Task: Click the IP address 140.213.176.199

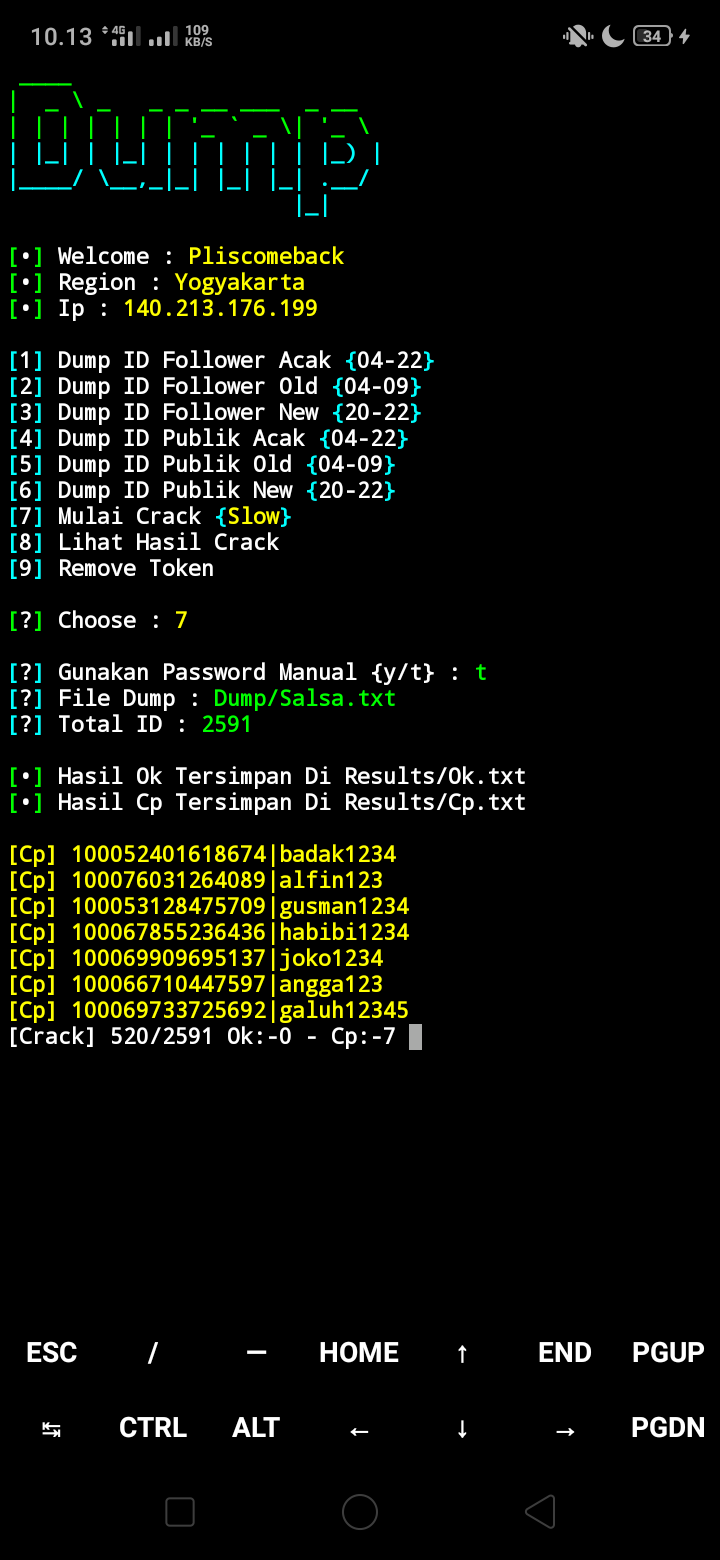Action: click(x=219, y=308)
